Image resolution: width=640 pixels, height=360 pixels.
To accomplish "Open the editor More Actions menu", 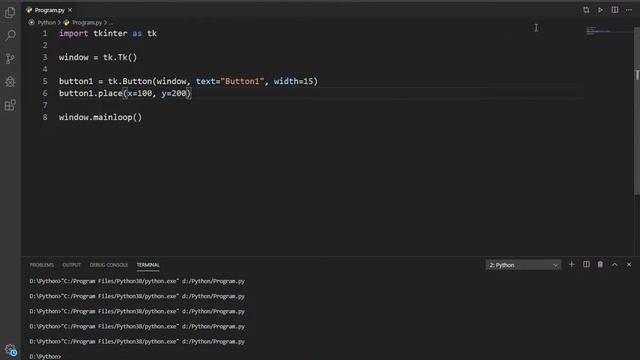I will tap(629, 10).
